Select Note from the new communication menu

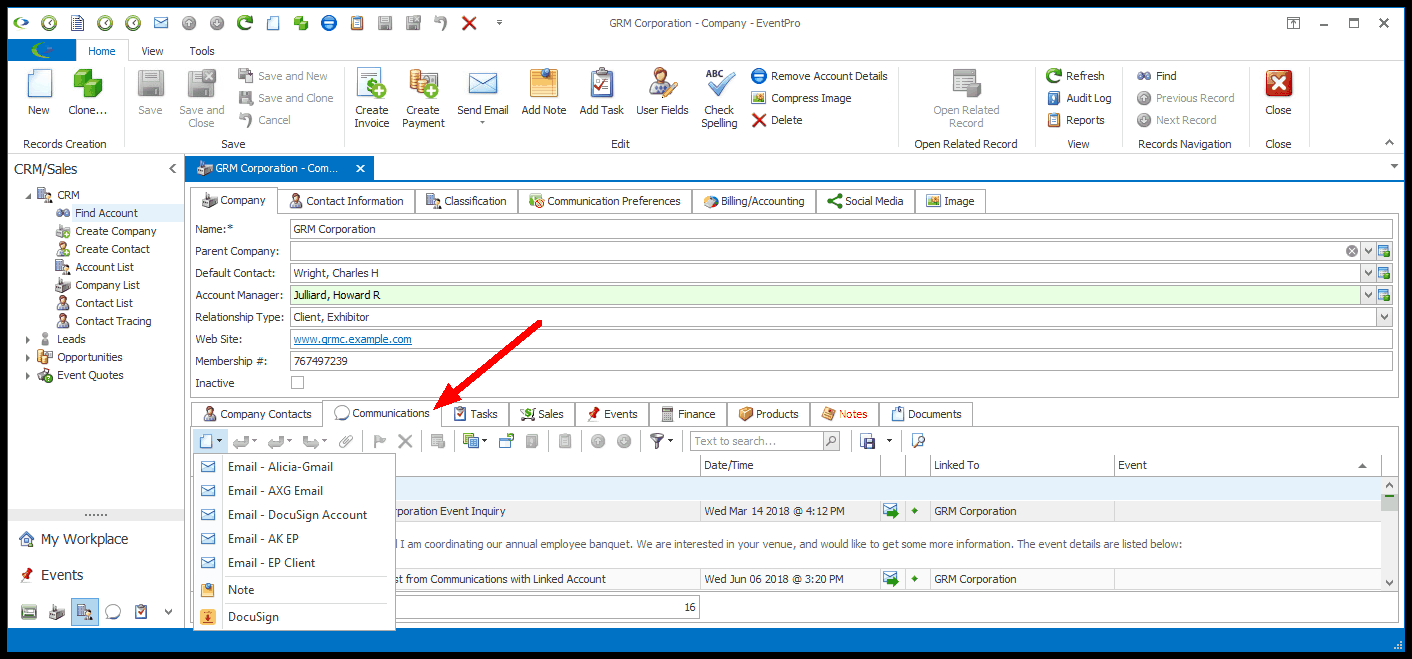[x=294, y=590]
